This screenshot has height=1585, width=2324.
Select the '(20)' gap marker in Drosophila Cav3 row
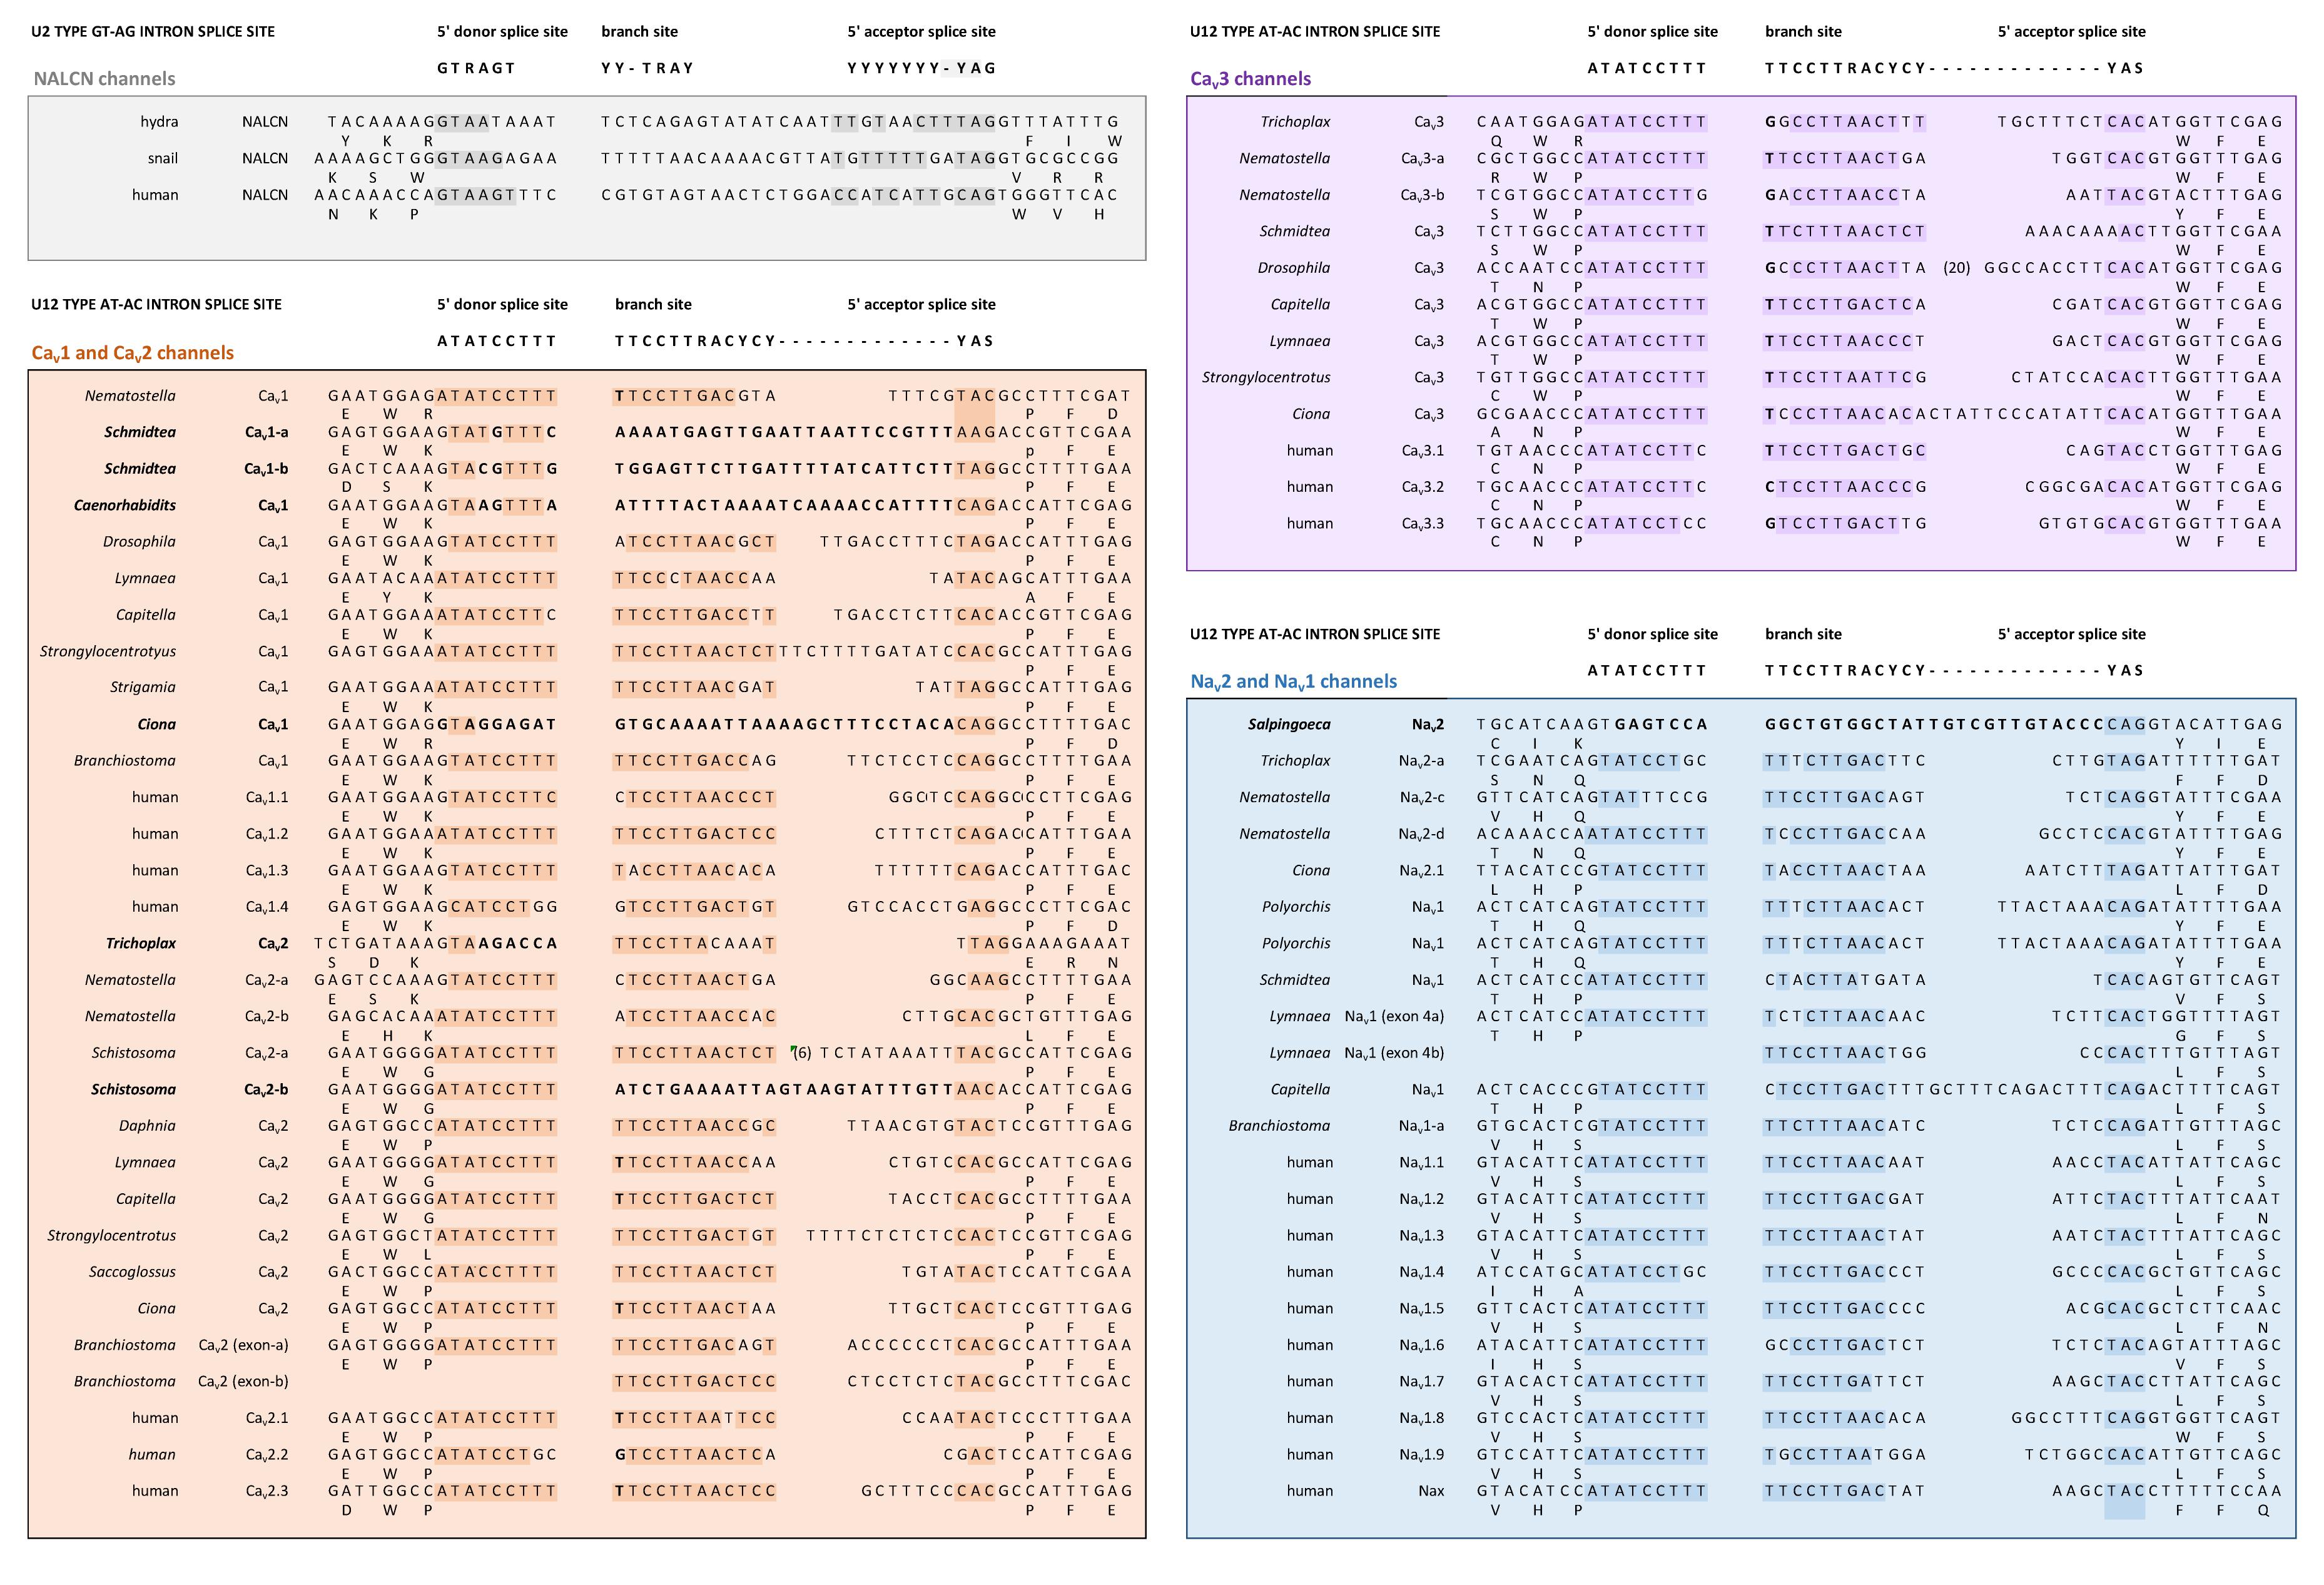(1957, 268)
